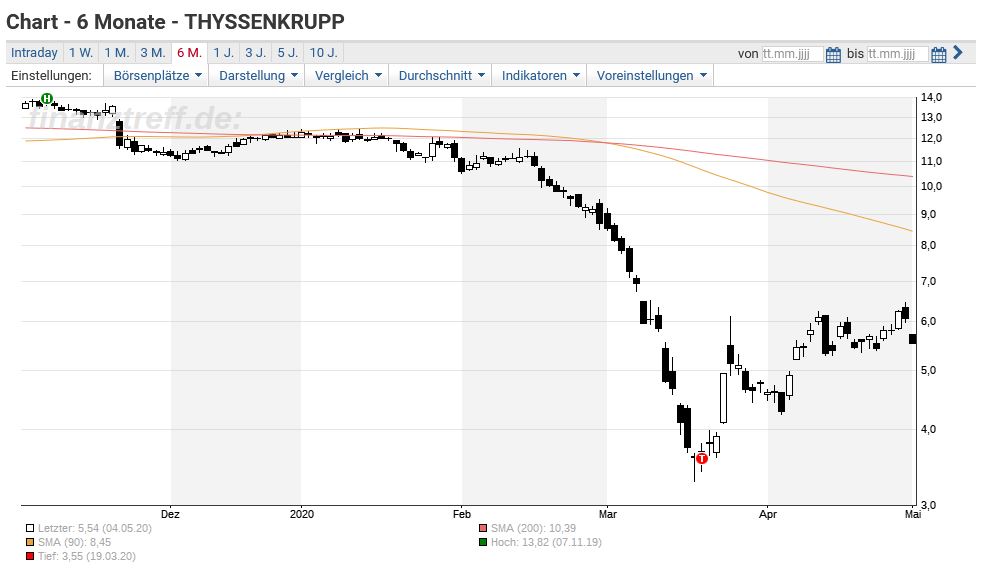This screenshot has height=577, width=987.
Task: Select the 3 J. time range
Action: tap(256, 53)
